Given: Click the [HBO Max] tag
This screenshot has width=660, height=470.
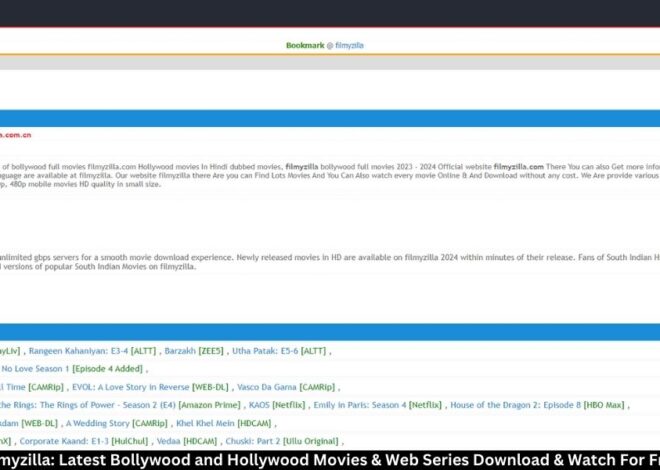Looking at the screenshot, I should [x=604, y=405].
